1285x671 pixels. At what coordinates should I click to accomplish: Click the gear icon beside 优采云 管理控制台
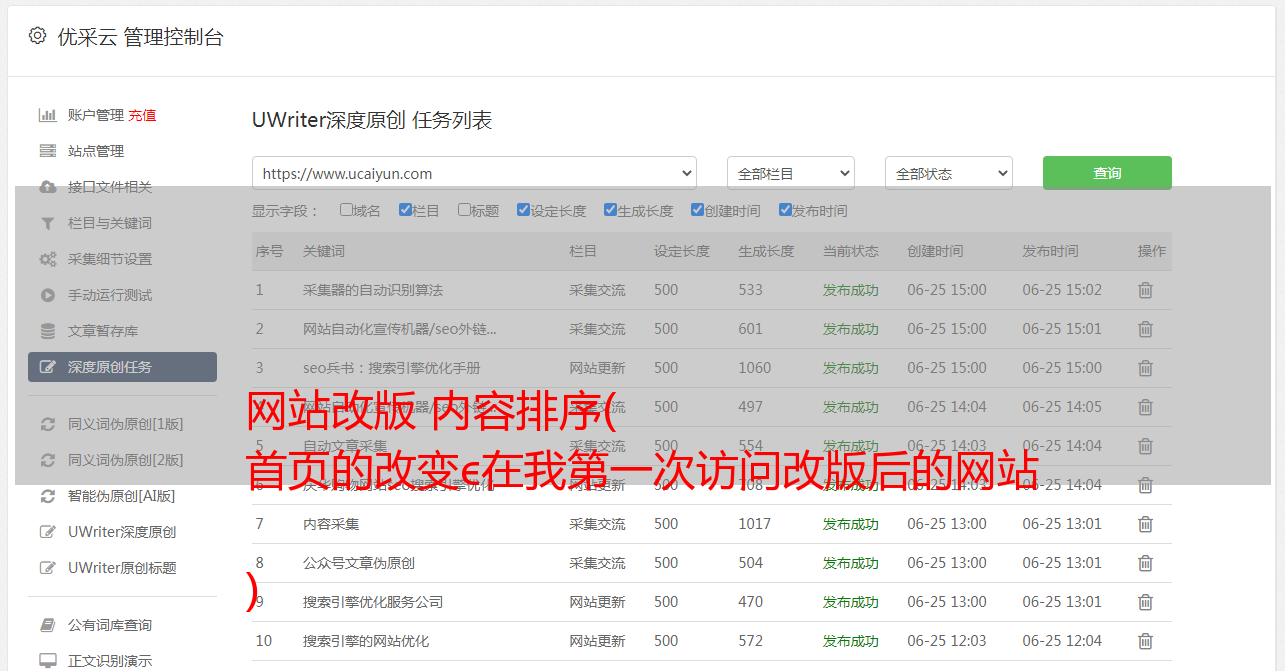(37, 36)
